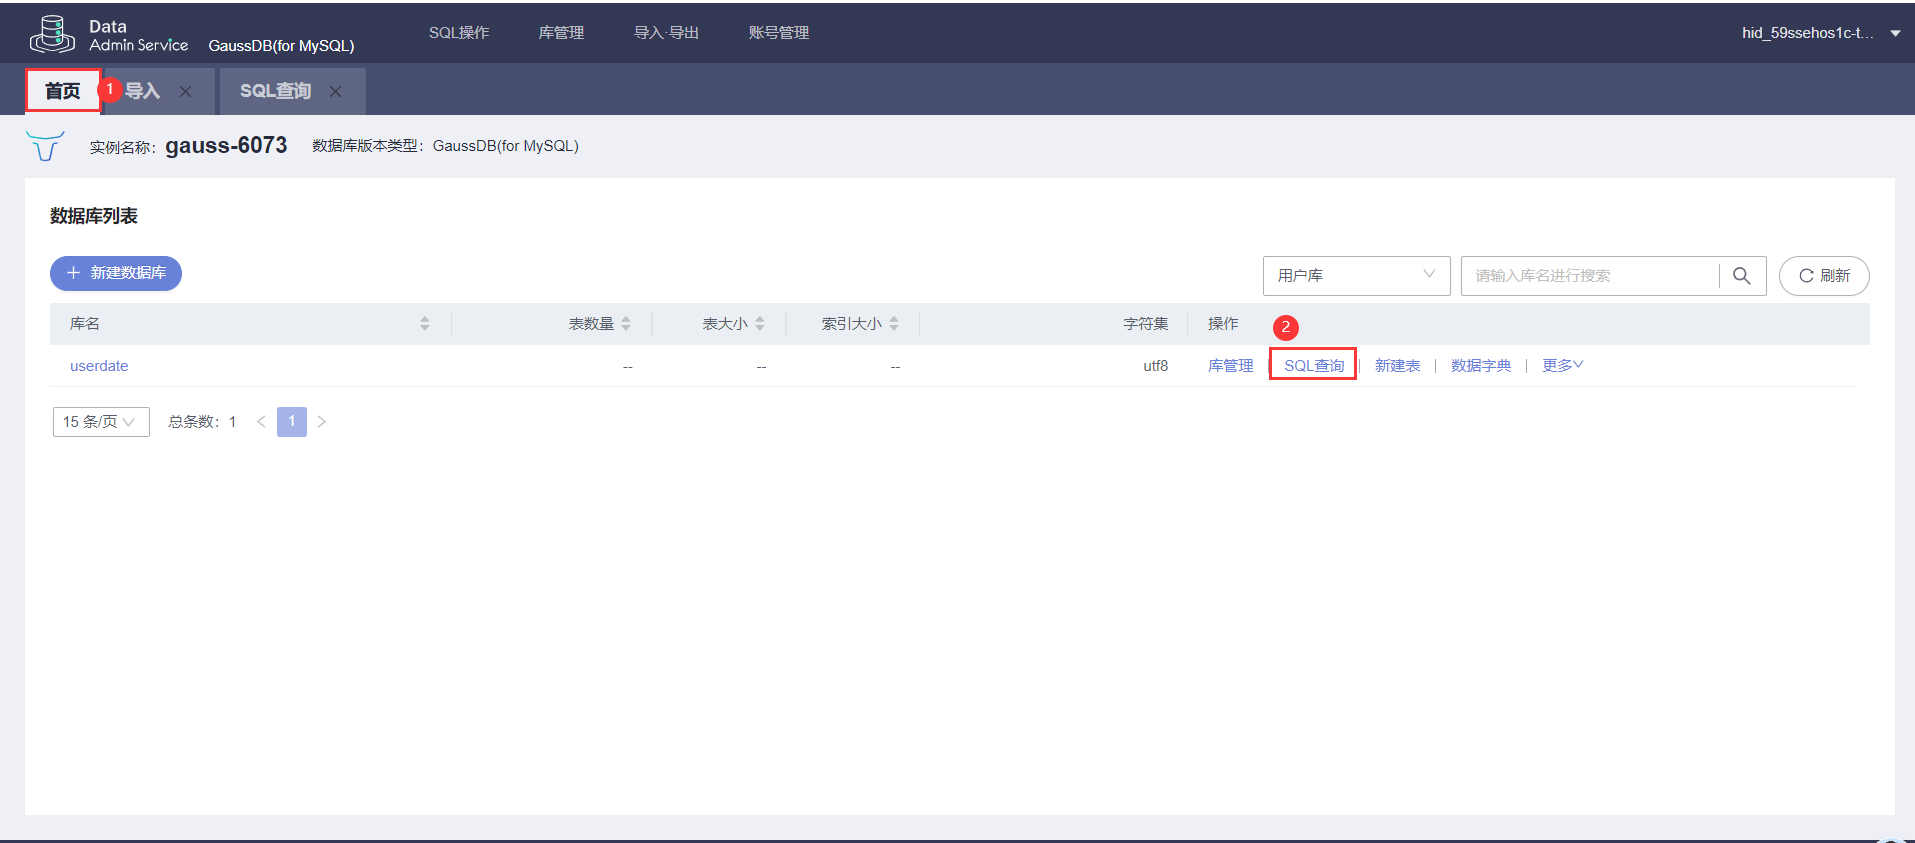Click the 操作 column header
This screenshot has height=843, width=1915.
1223,324
